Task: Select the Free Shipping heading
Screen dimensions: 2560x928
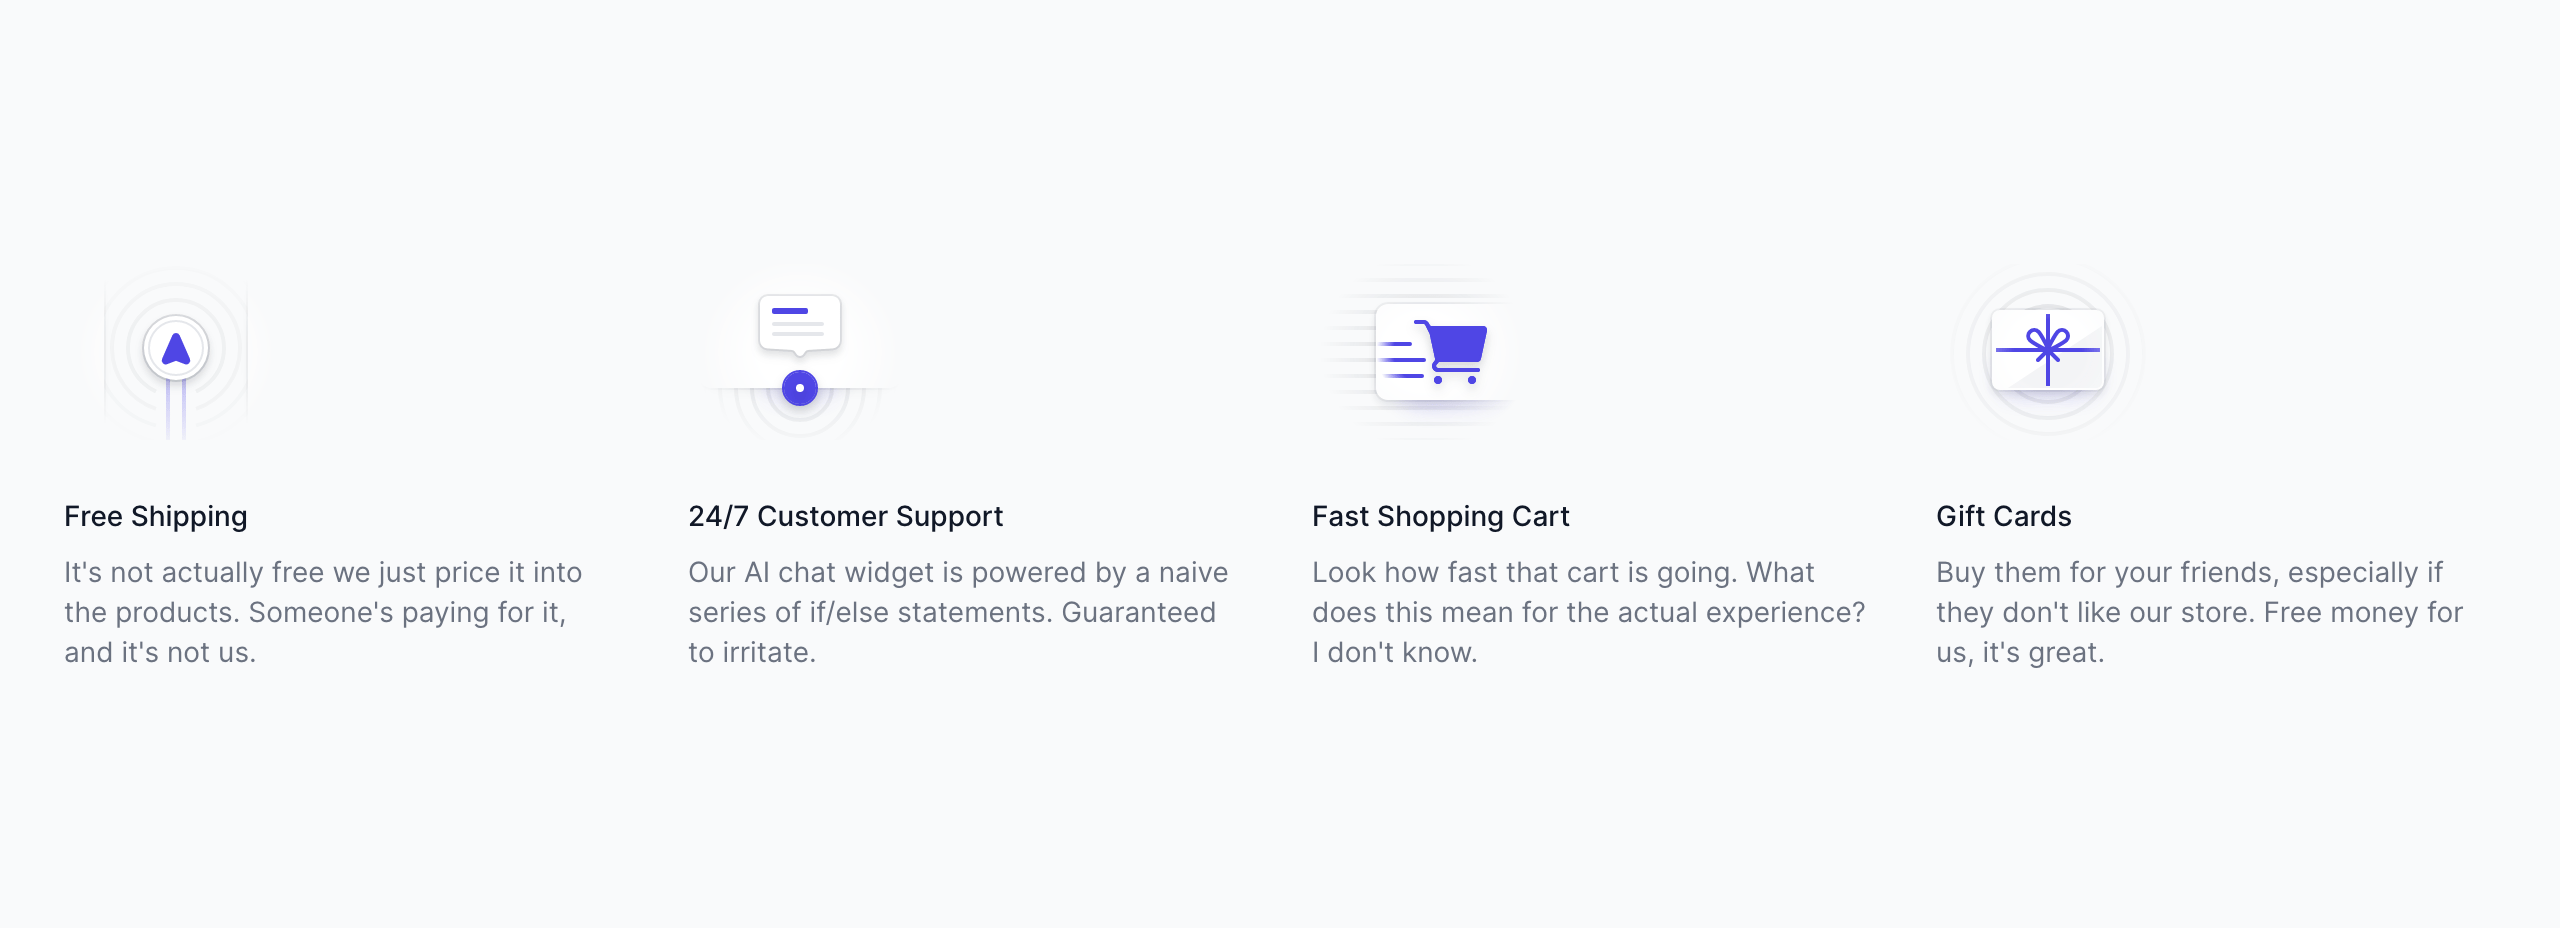Action: [x=156, y=516]
